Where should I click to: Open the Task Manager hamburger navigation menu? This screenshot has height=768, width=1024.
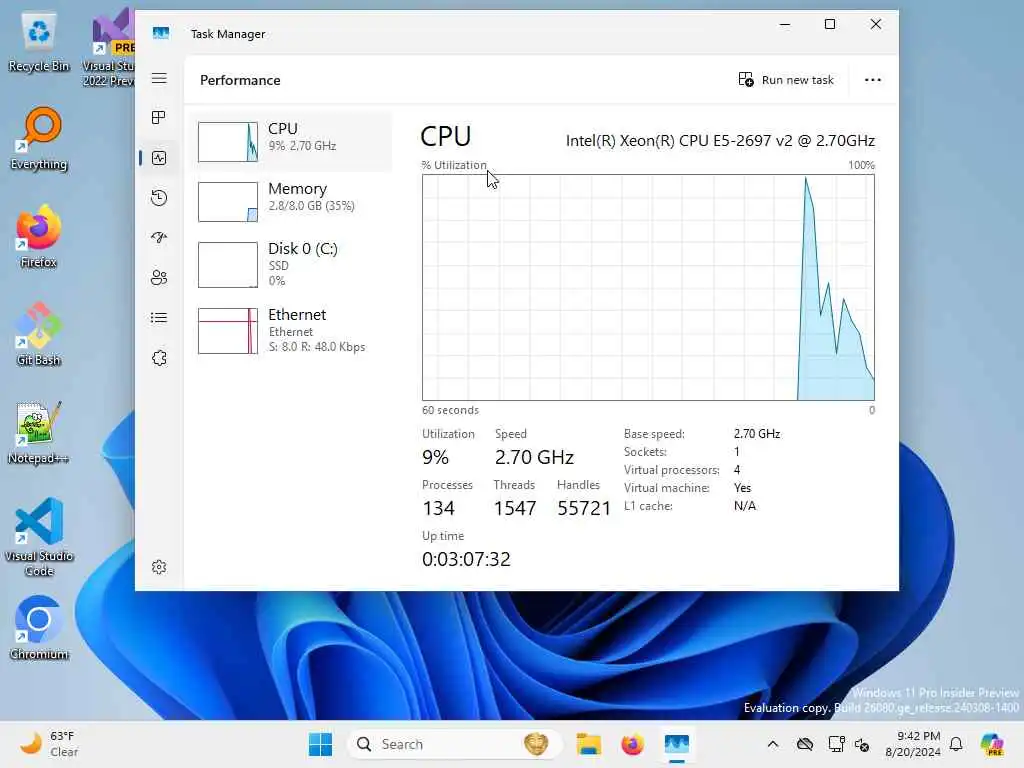(159, 78)
